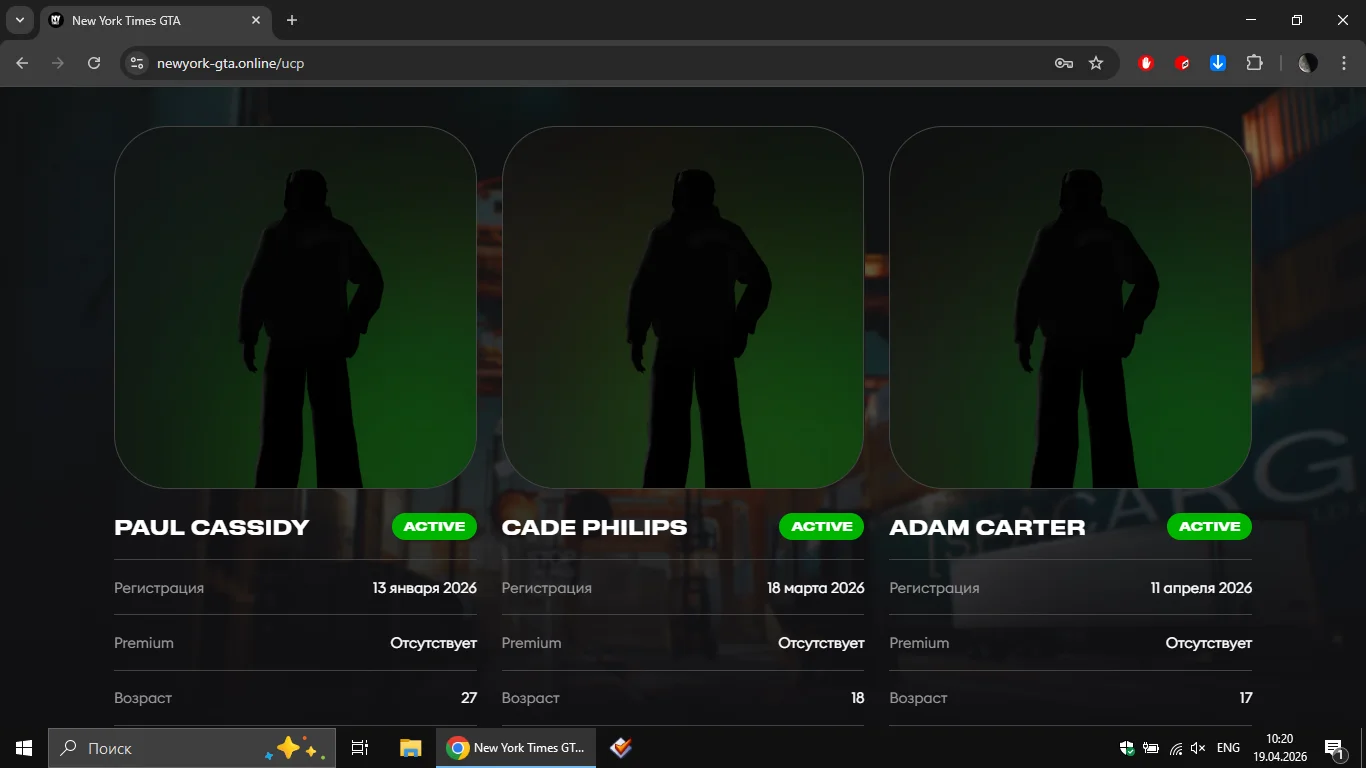Bookmark this page with the star icon

(x=1096, y=63)
